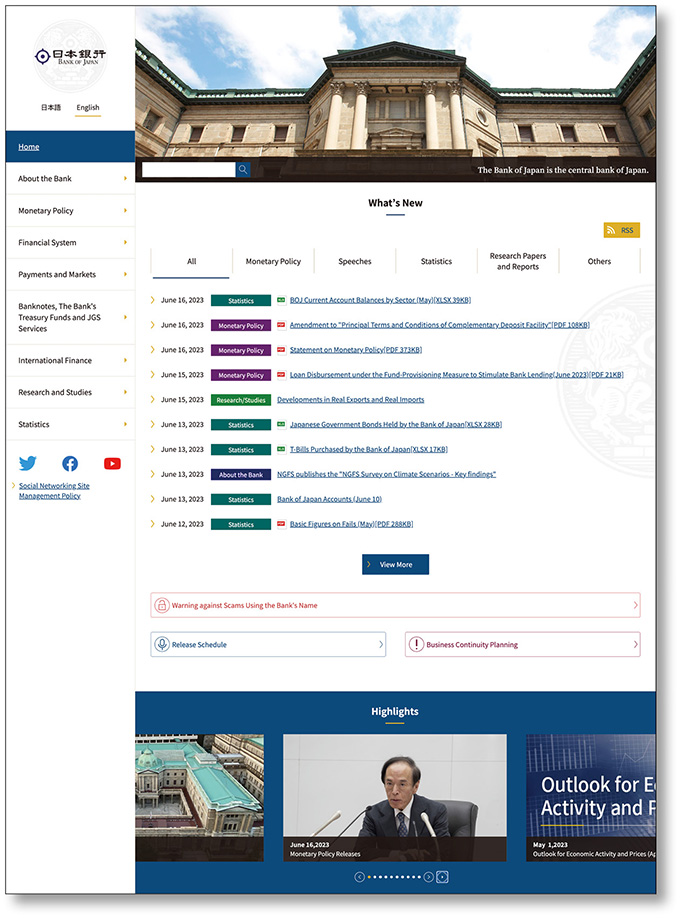
Task: Open Social Networking Site Management Policy
Action: point(54,491)
